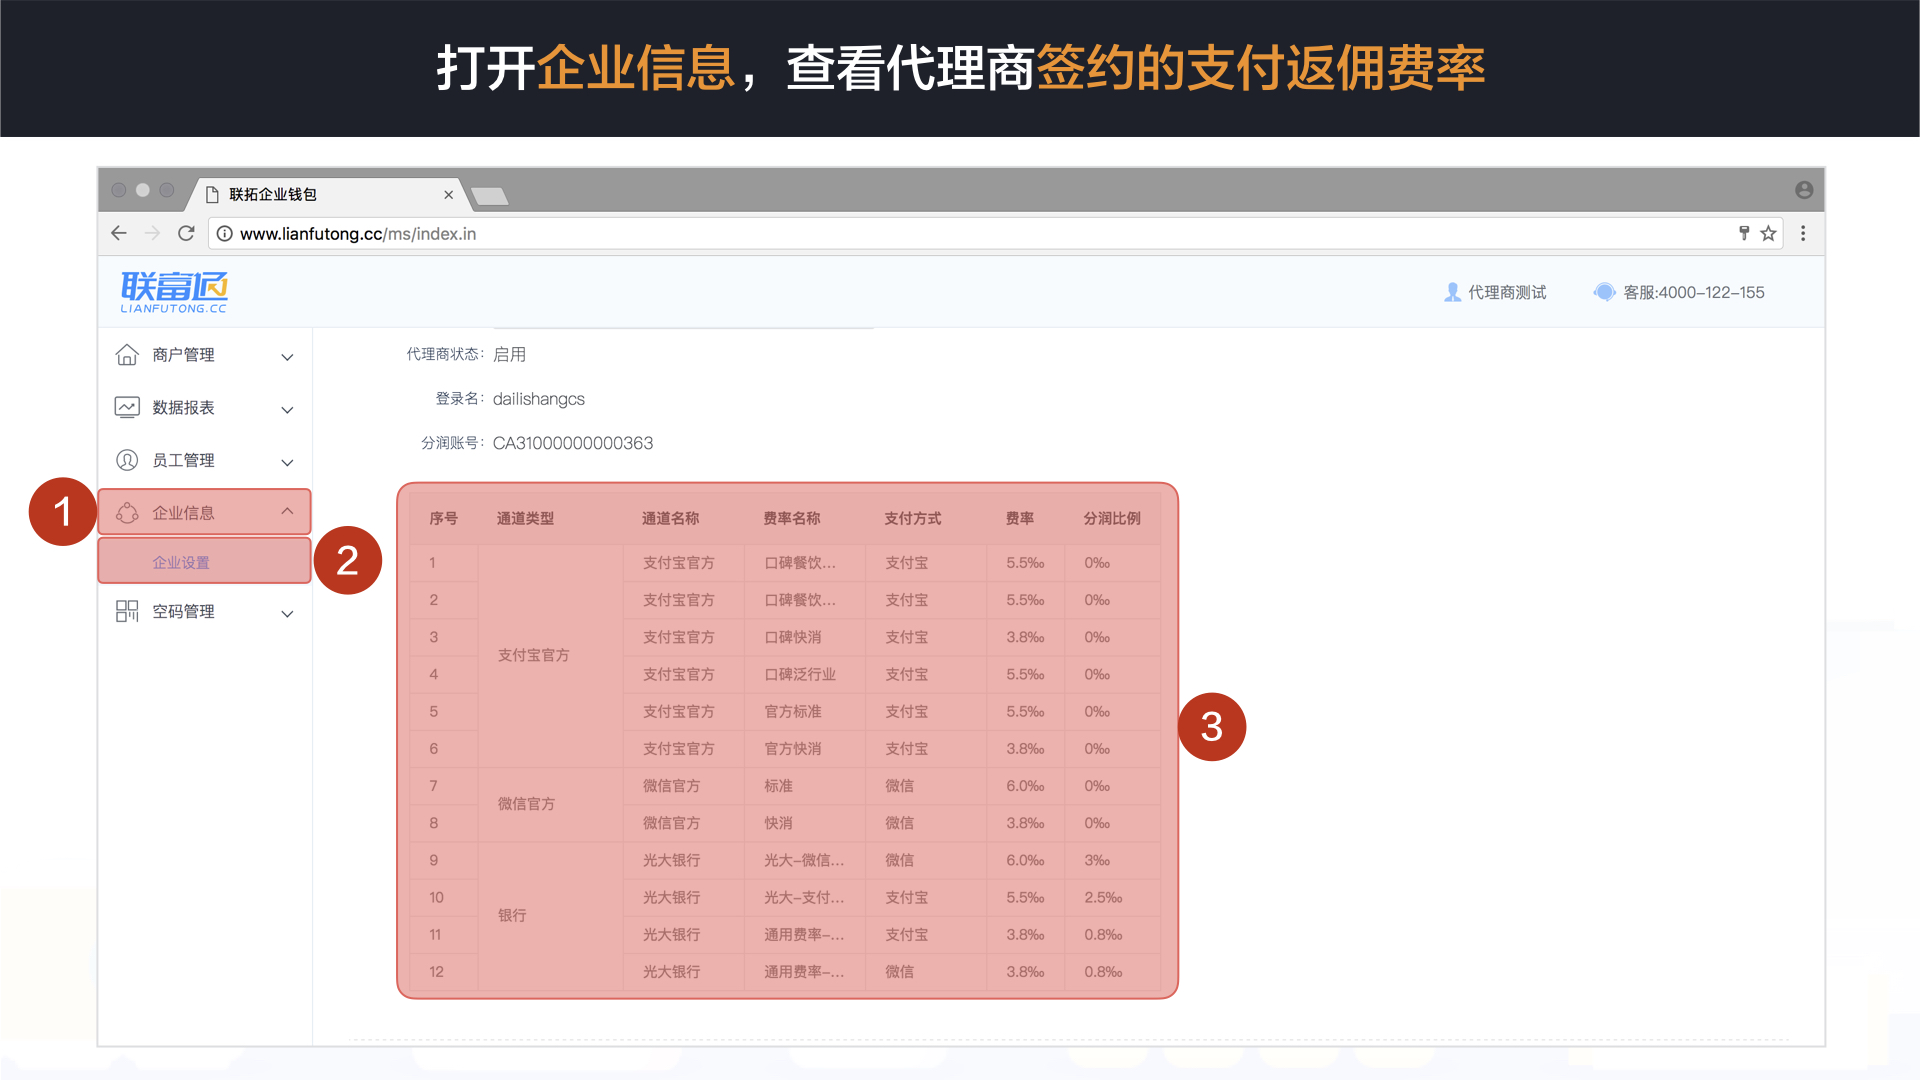The image size is (1920, 1080).
Task: Click the 费率 column header
Action: [1020, 518]
